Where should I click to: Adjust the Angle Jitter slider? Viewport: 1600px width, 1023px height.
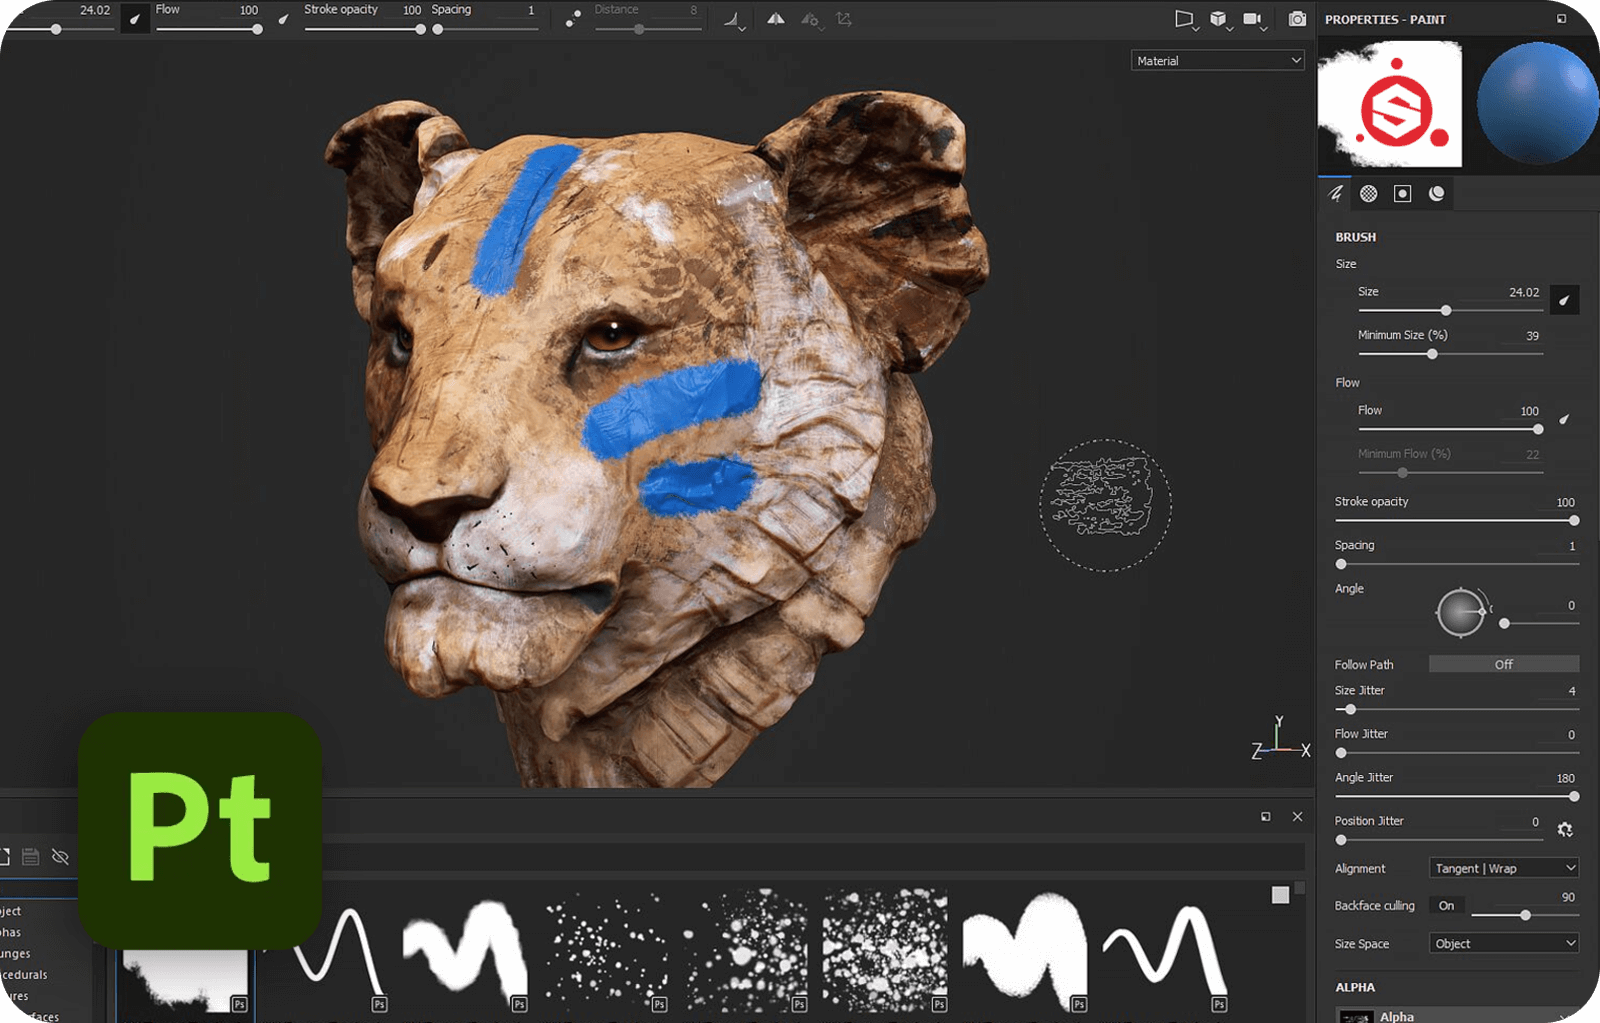(1457, 797)
